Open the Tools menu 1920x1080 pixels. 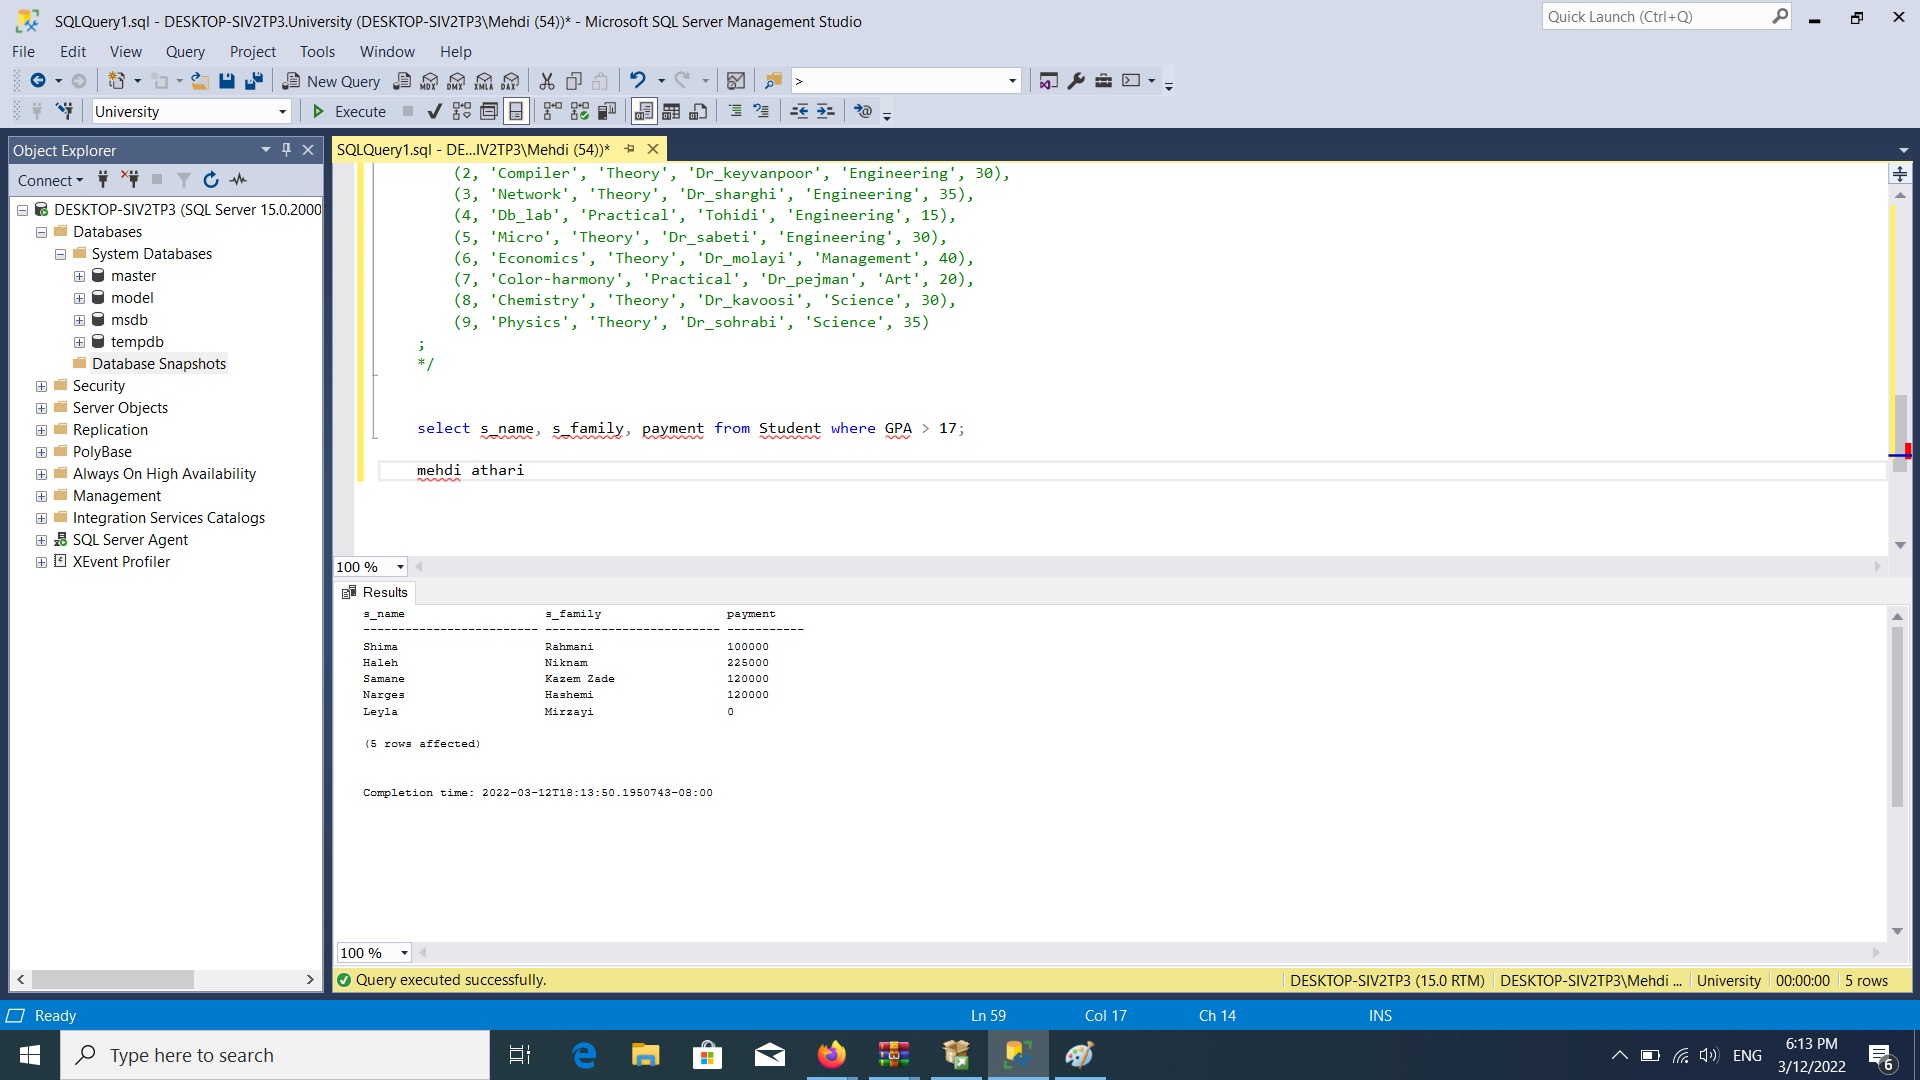317,52
